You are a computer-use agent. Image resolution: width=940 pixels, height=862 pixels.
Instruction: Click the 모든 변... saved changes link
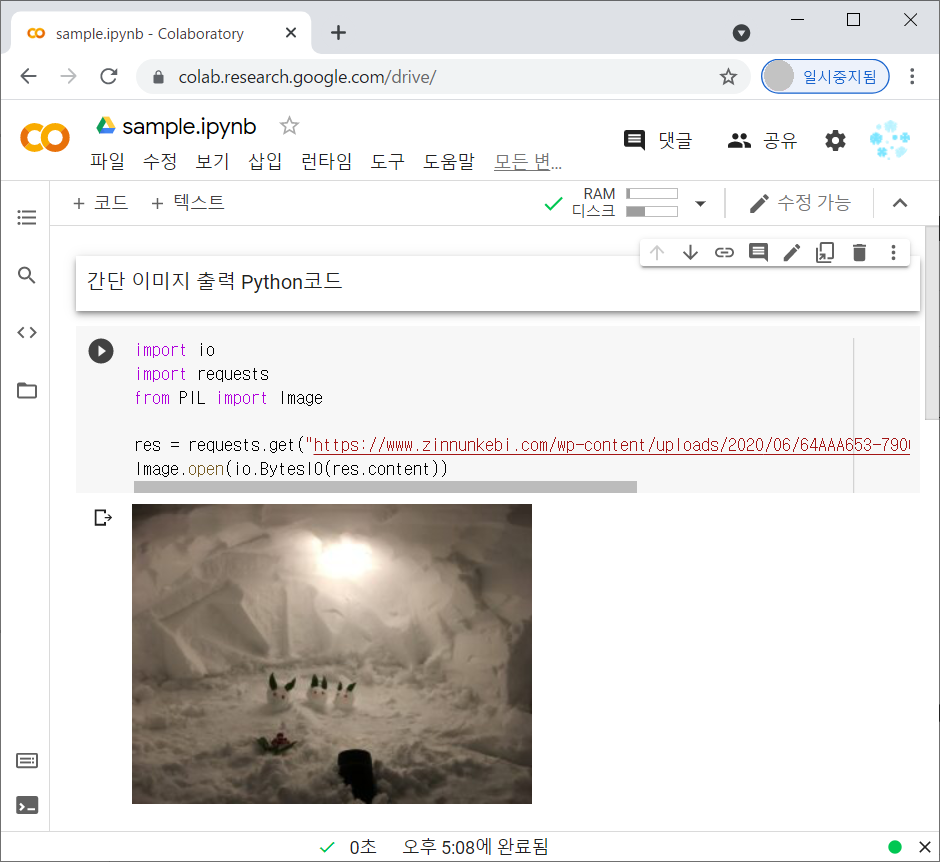[528, 161]
